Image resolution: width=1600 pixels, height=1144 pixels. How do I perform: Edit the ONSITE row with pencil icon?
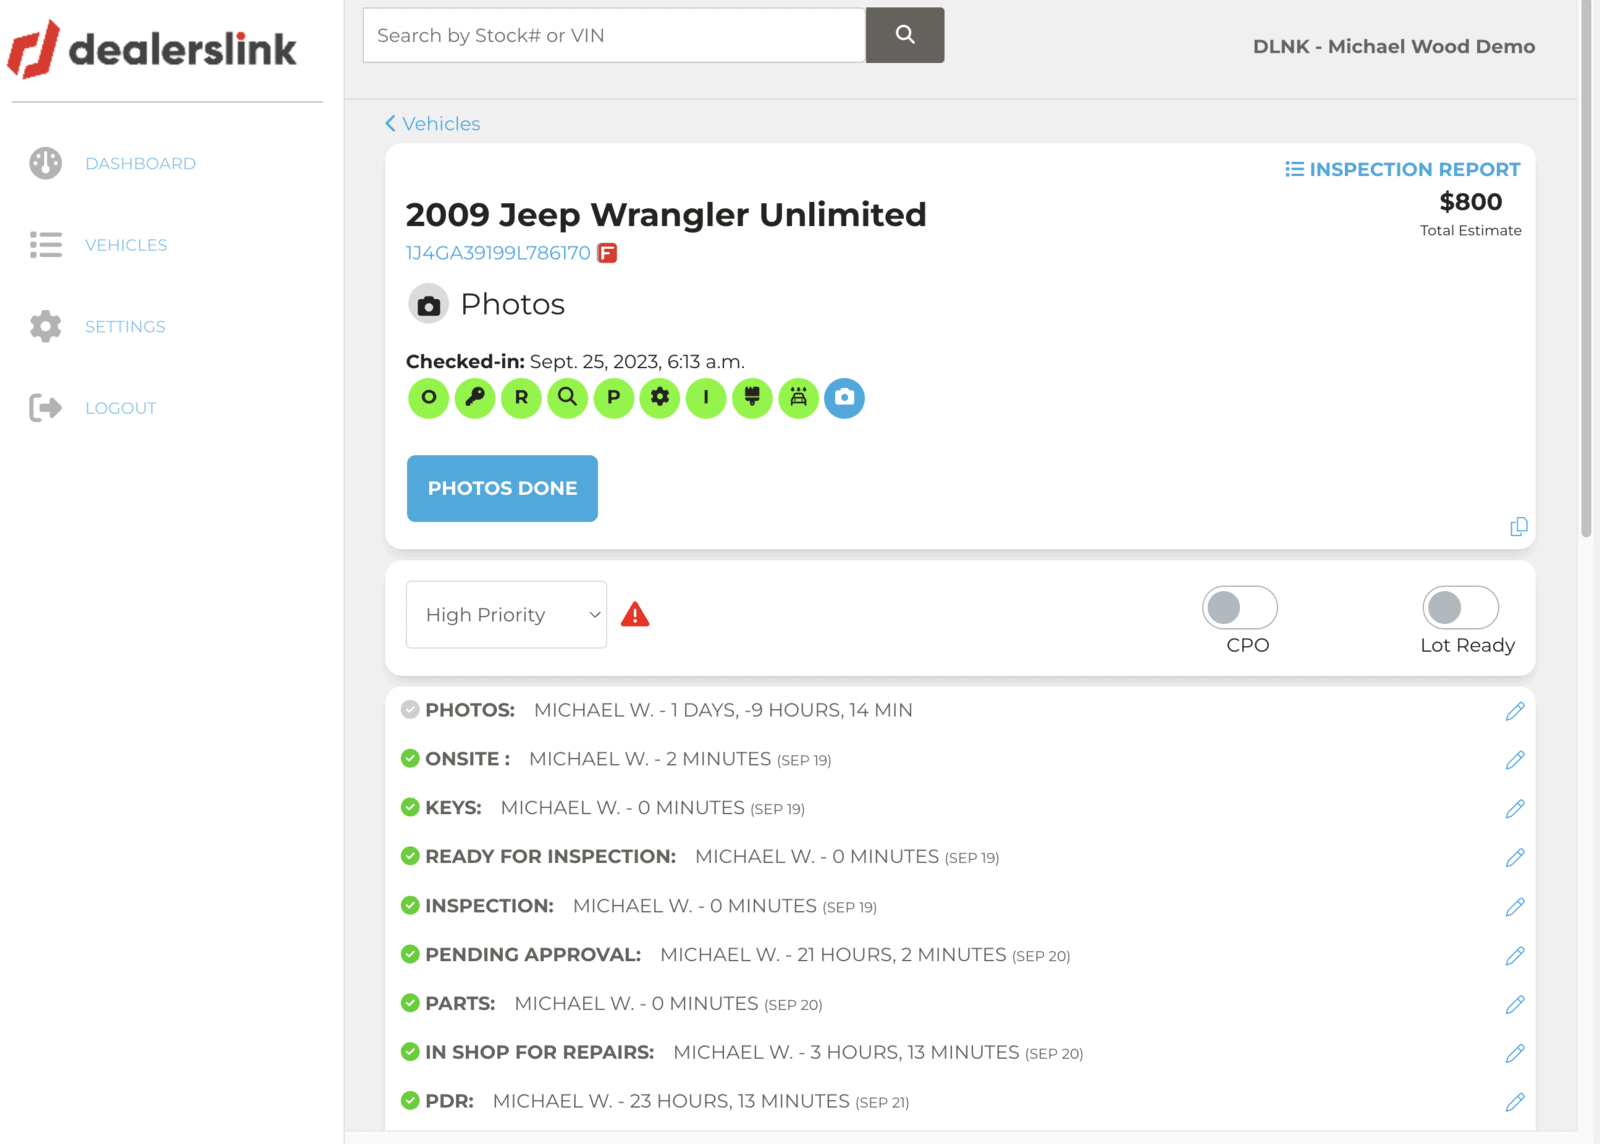tap(1515, 760)
